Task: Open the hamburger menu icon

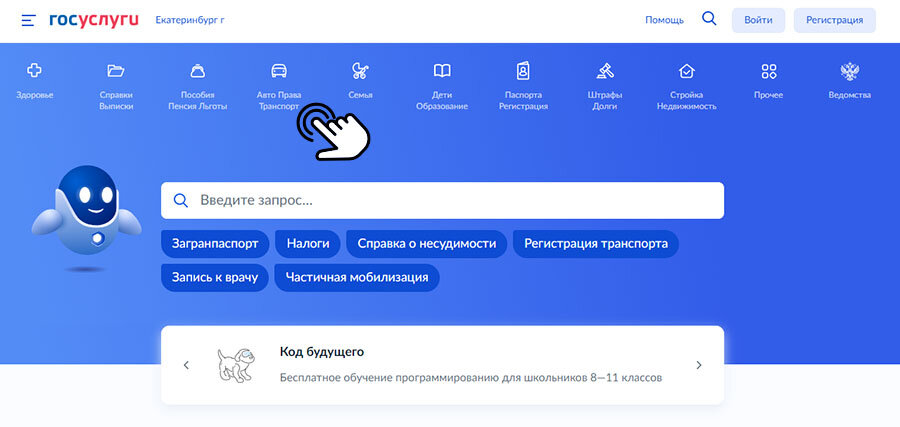Action: (29, 21)
